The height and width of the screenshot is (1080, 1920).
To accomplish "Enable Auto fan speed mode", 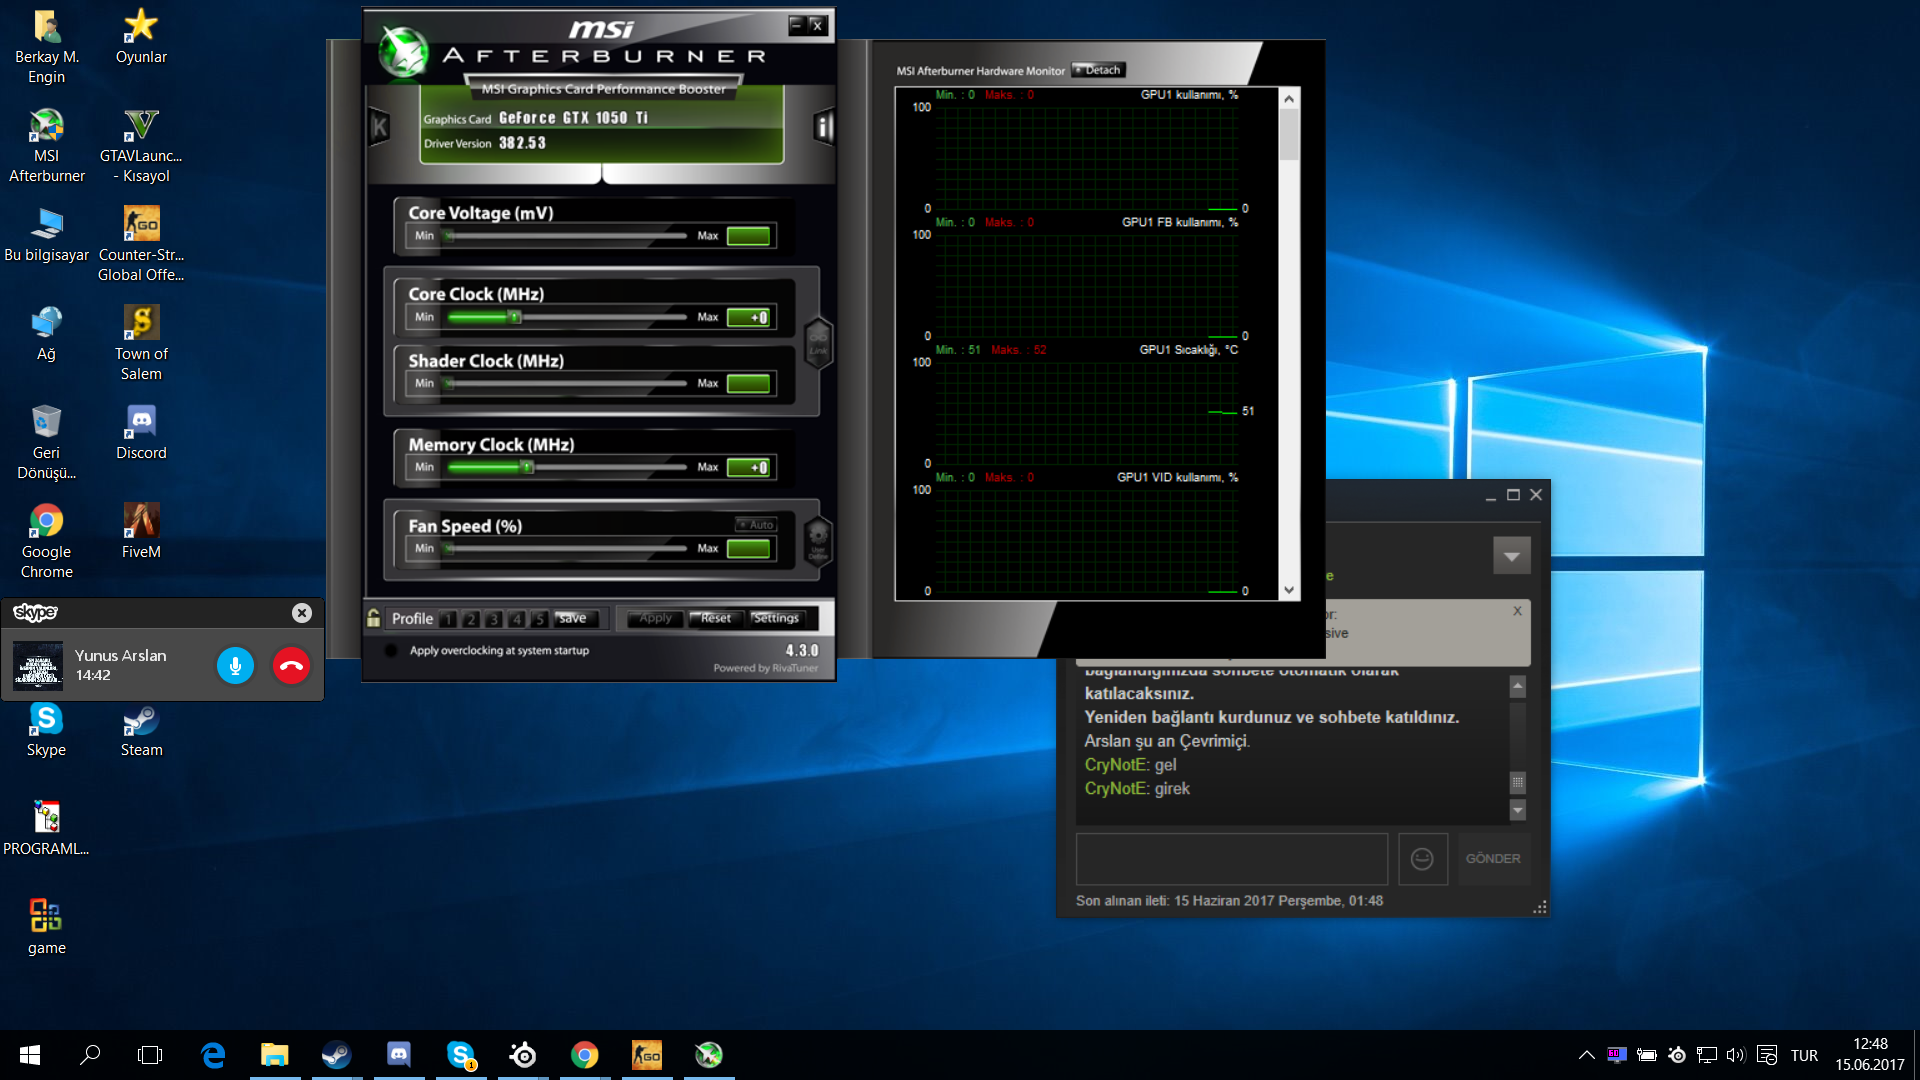I will point(756,524).
